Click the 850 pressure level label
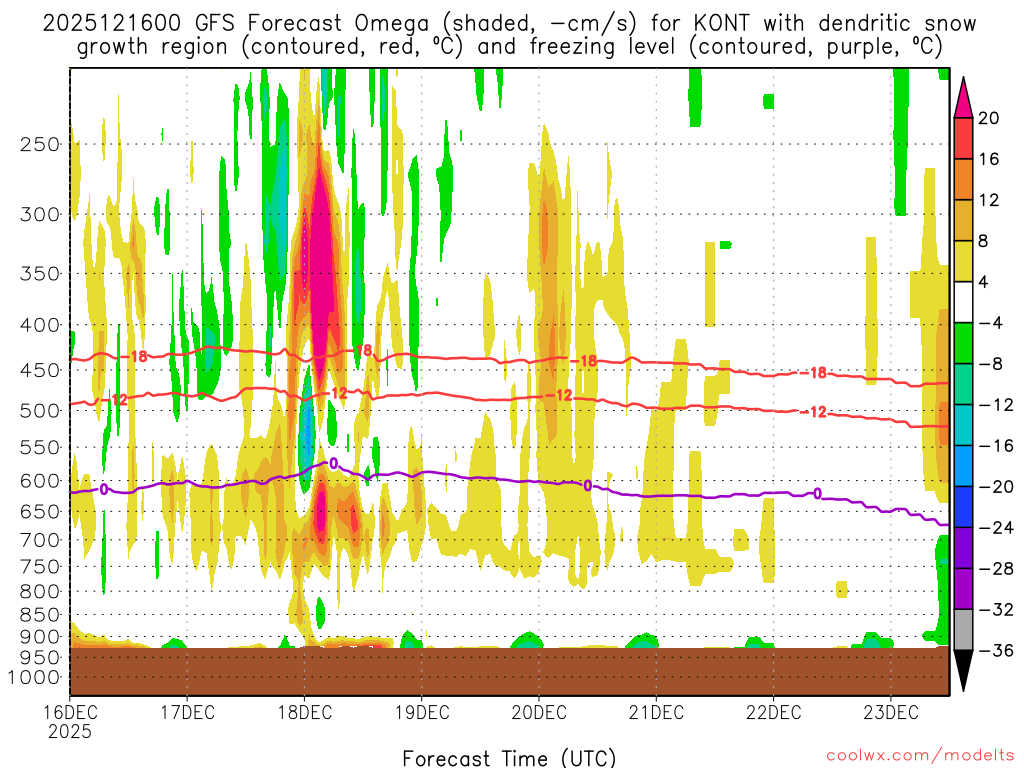The height and width of the screenshot is (768, 1024). [x=40, y=615]
